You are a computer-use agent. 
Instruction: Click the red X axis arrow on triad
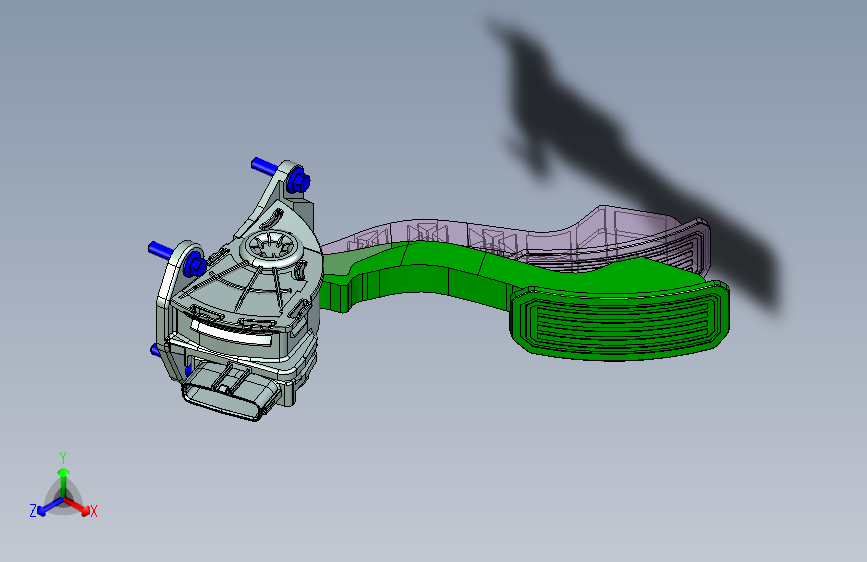(x=77, y=506)
